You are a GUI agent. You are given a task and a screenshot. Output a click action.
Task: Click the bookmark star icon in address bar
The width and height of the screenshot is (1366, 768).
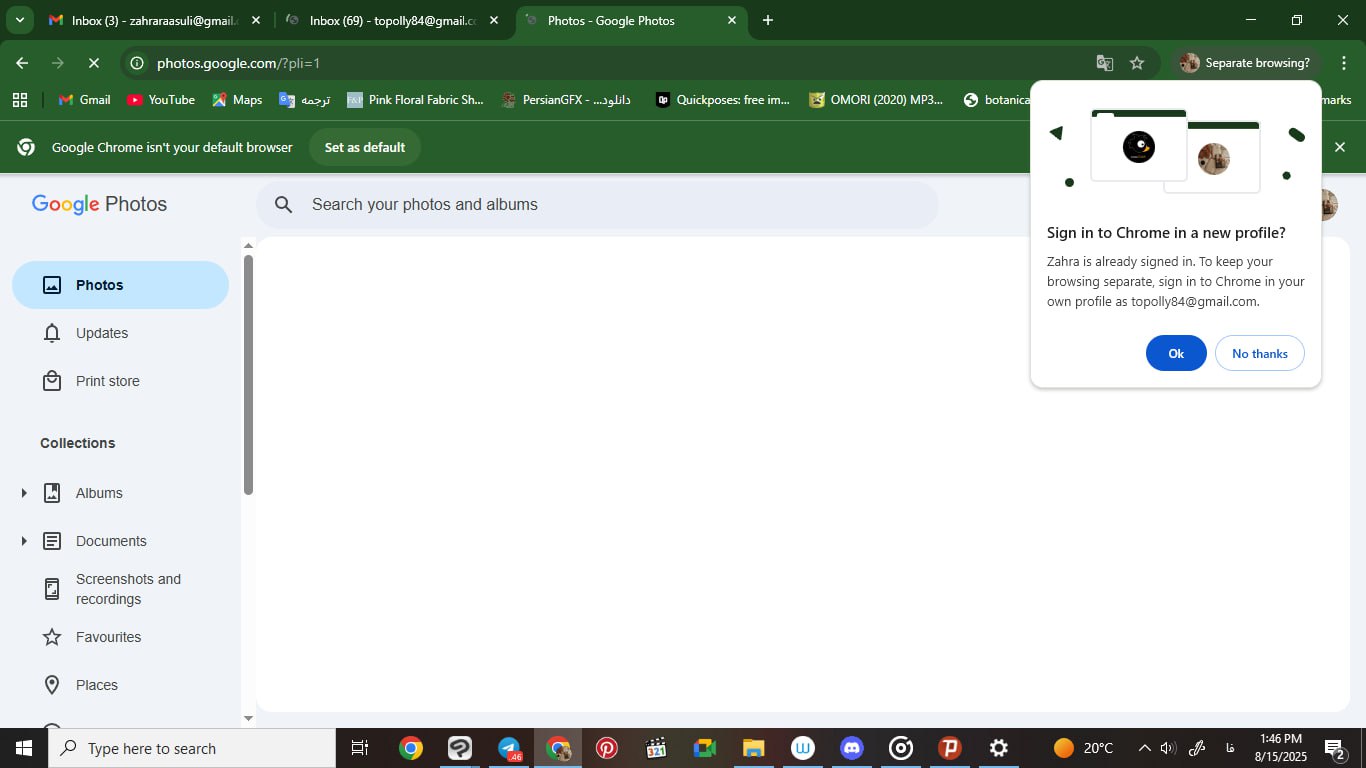point(1137,63)
